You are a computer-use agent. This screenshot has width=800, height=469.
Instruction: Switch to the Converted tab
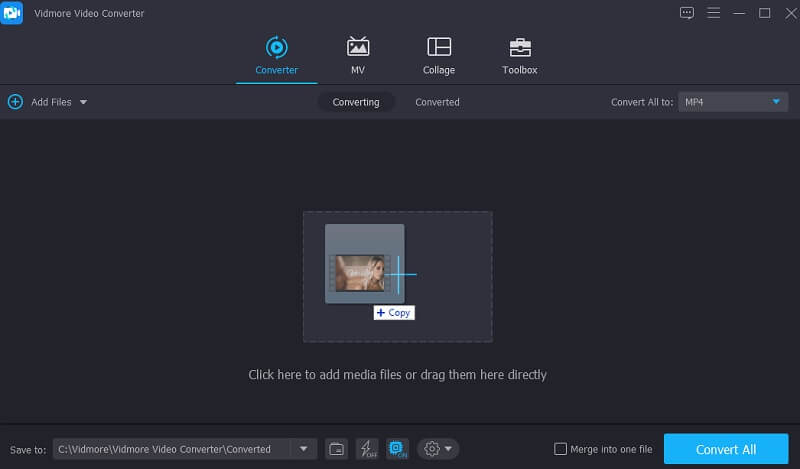[437, 102]
